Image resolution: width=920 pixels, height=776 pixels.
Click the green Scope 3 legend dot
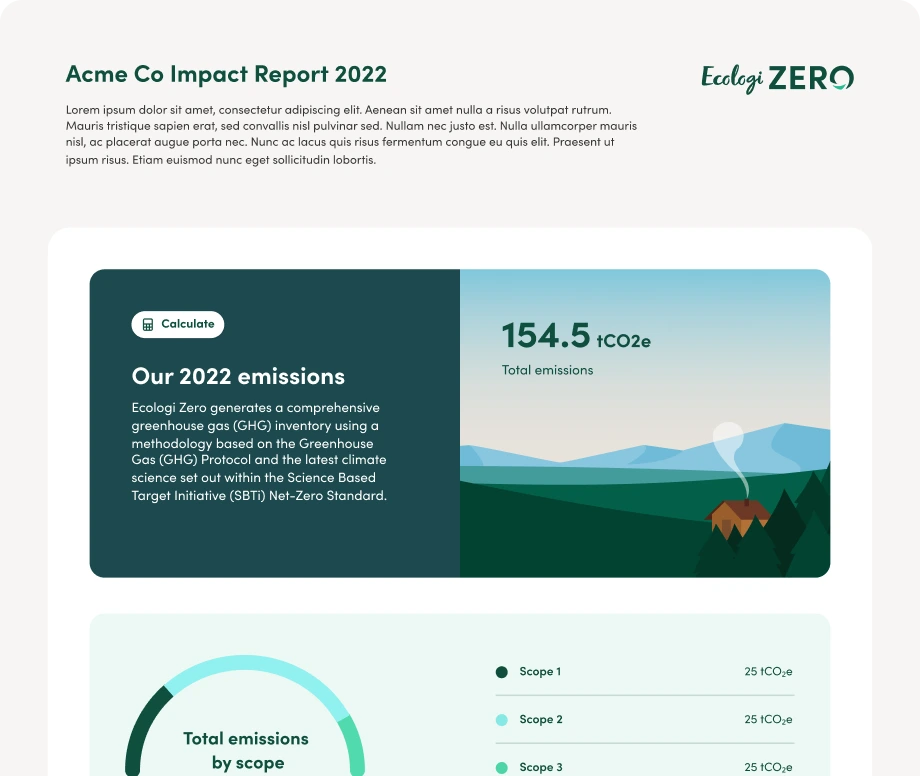[502, 768]
